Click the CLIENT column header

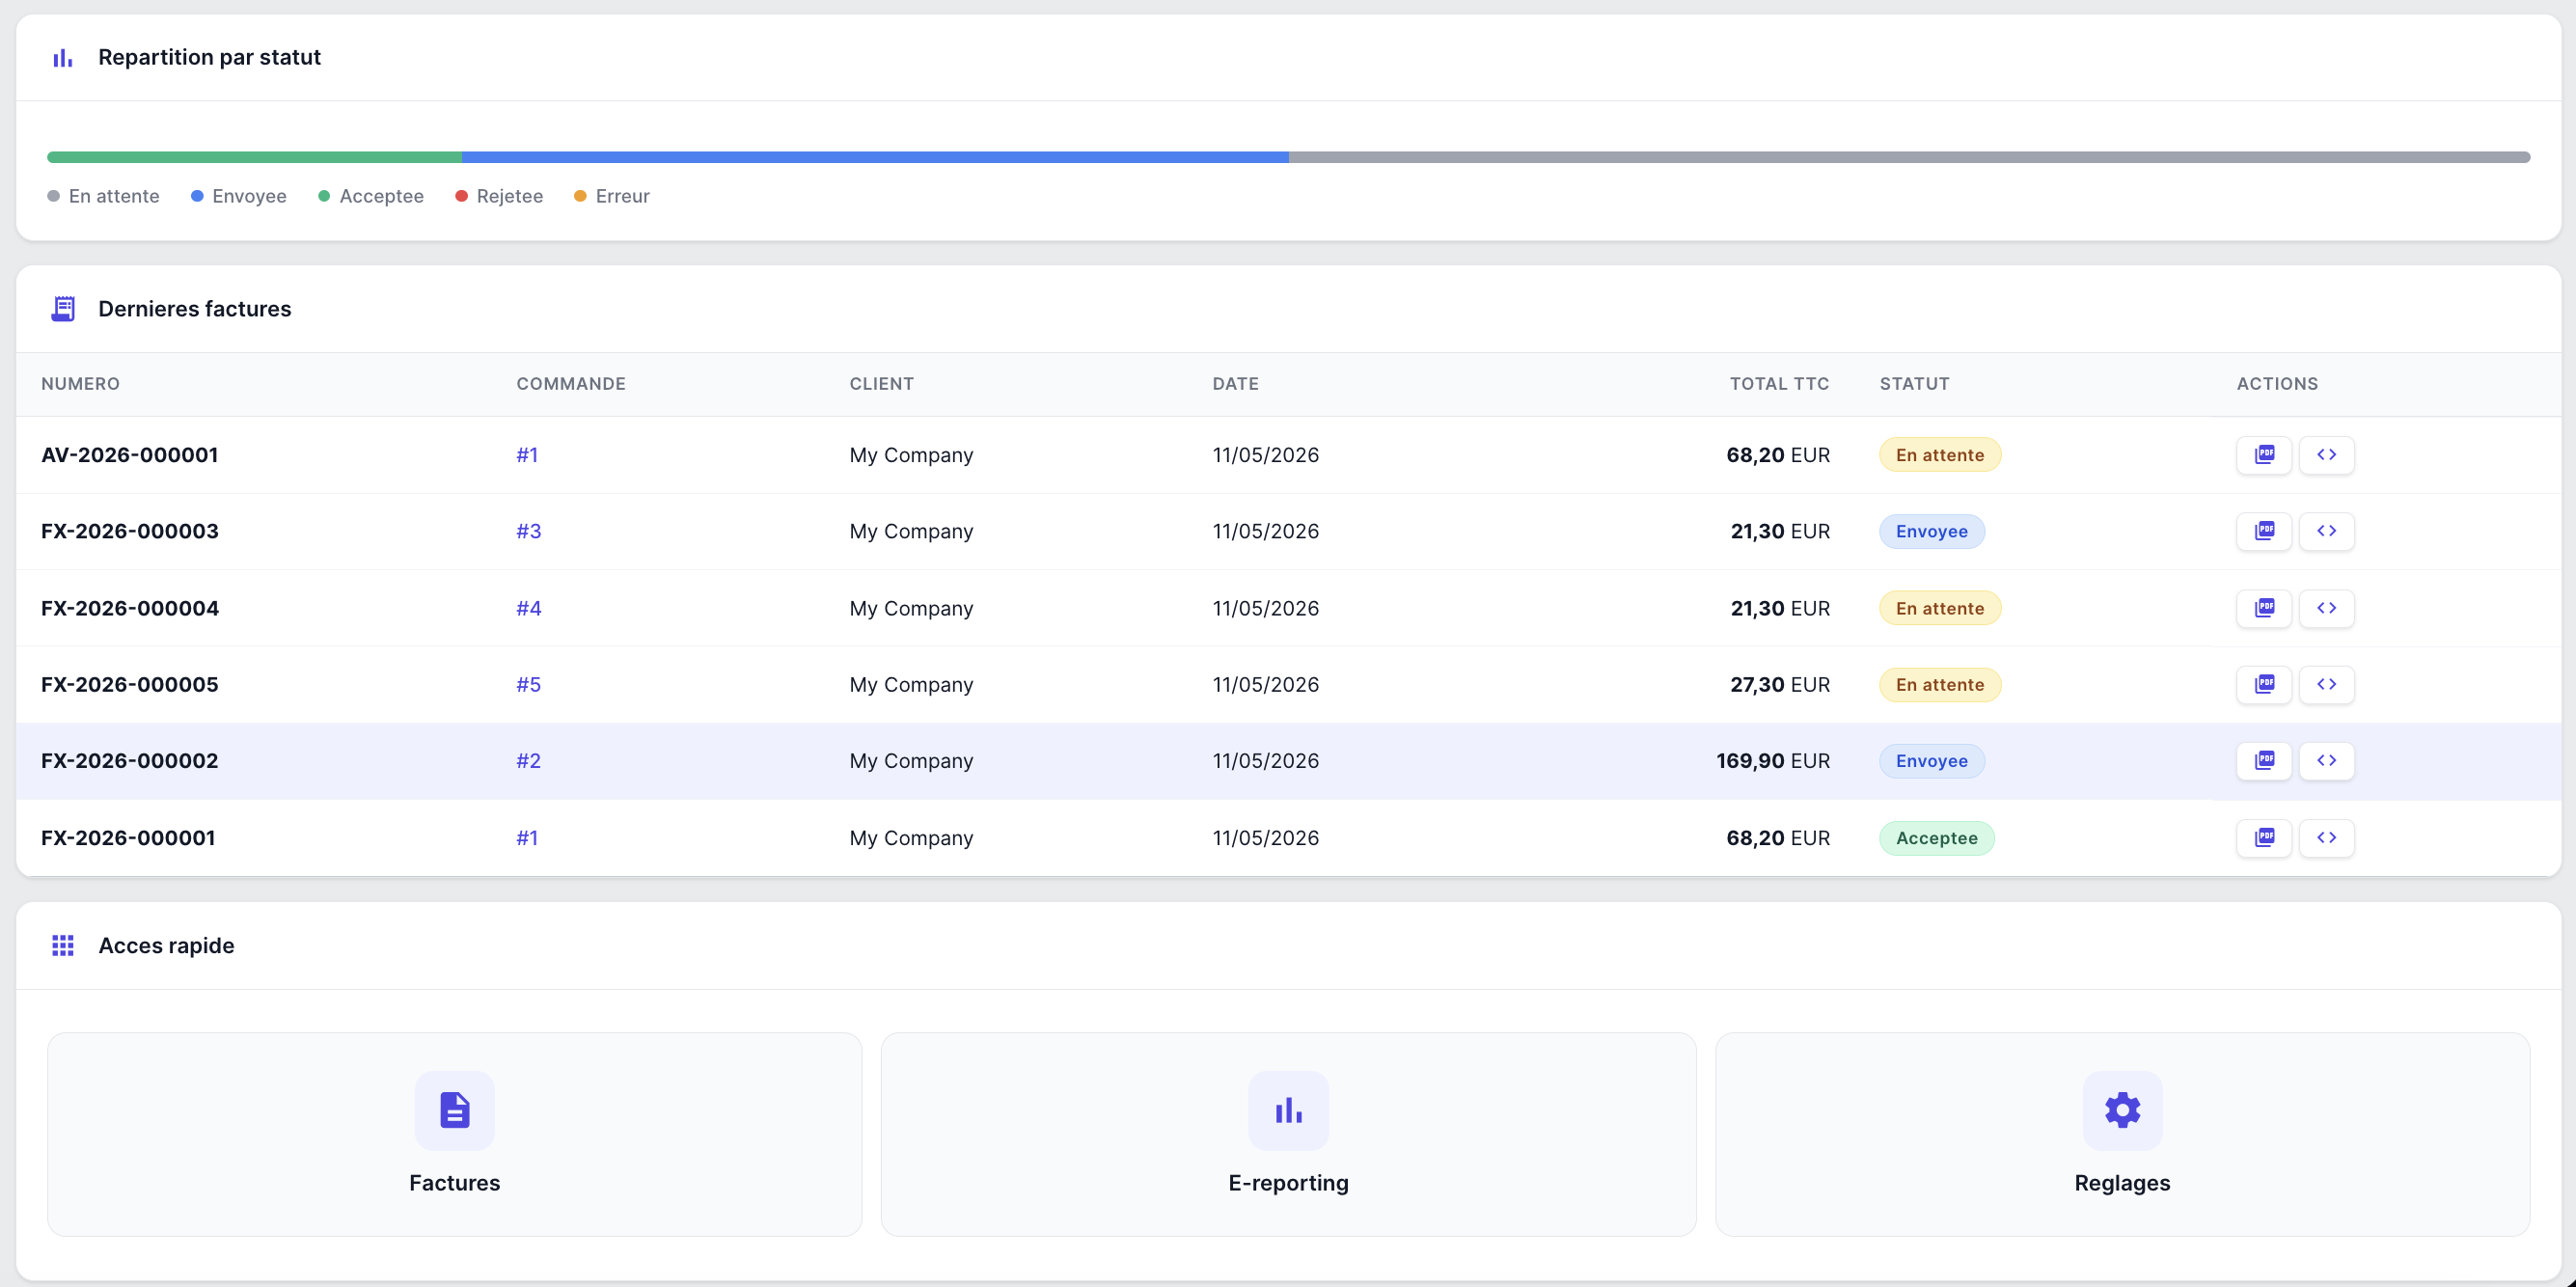[881, 384]
